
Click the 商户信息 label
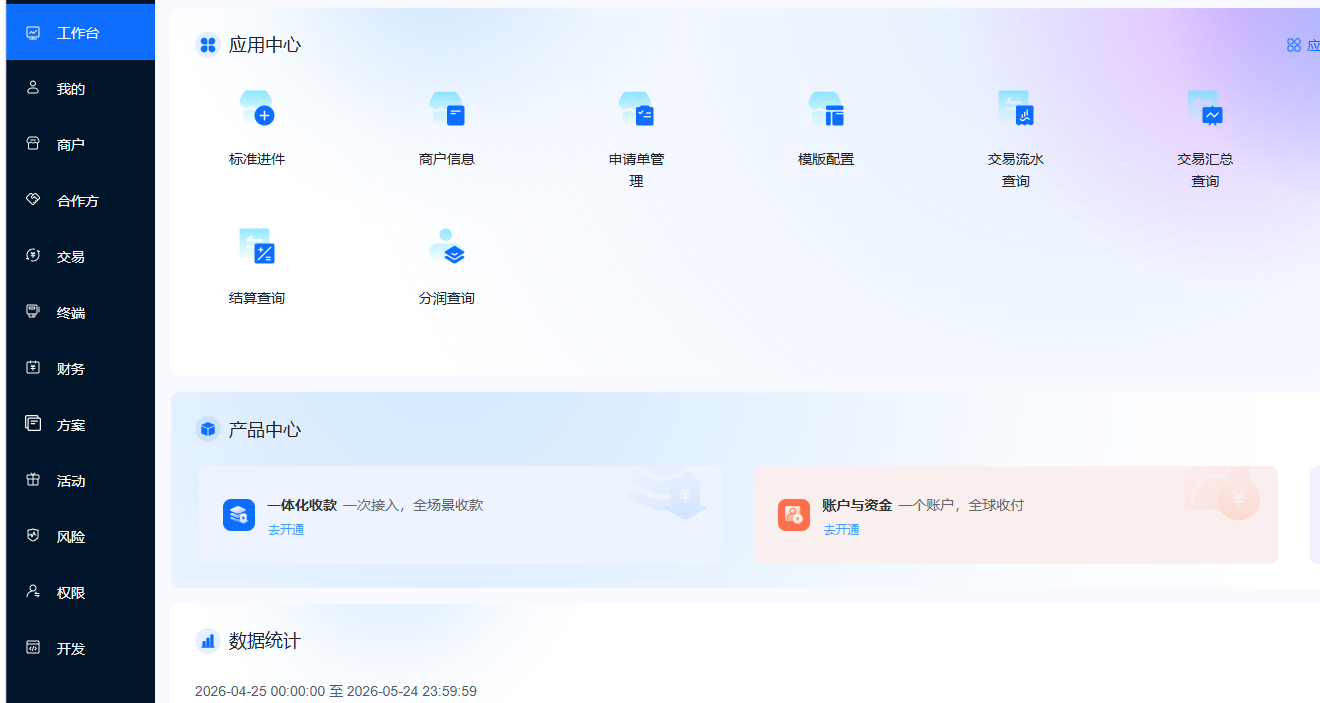[x=447, y=159]
